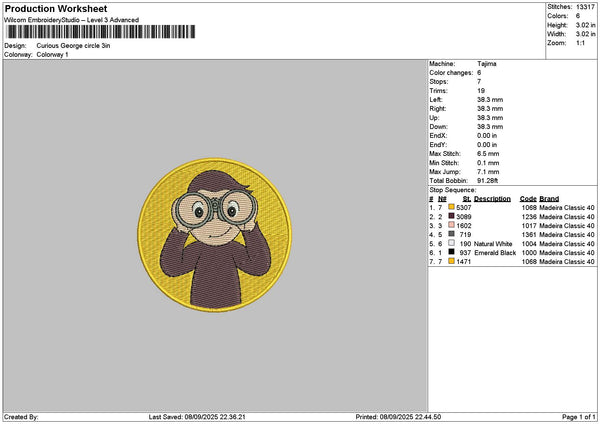Screen dimensions: 600x424
Task: Click the Emerald Black color swatch
Action: pyautogui.click(x=451, y=252)
